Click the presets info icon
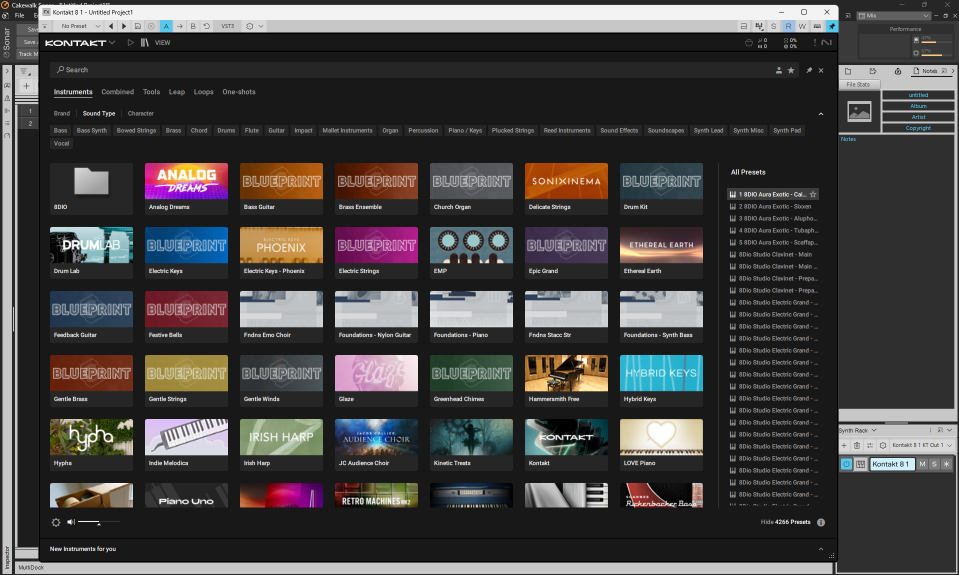Image resolution: width=959 pixels, height=575 pixels. [821, 522]
